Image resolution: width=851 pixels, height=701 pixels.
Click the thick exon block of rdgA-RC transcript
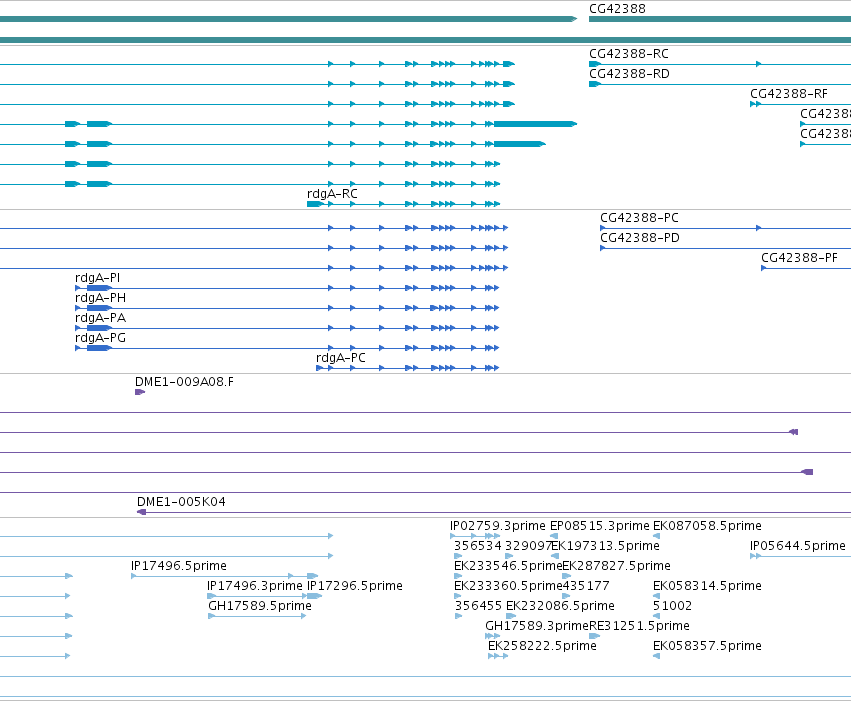[314, 204]
